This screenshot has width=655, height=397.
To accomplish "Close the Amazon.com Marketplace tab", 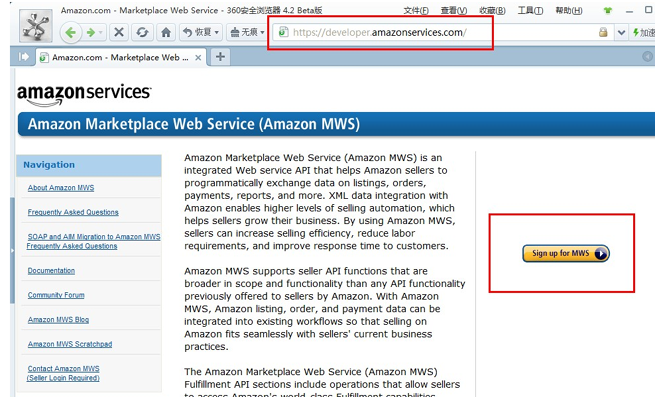I will click(198, 58).
